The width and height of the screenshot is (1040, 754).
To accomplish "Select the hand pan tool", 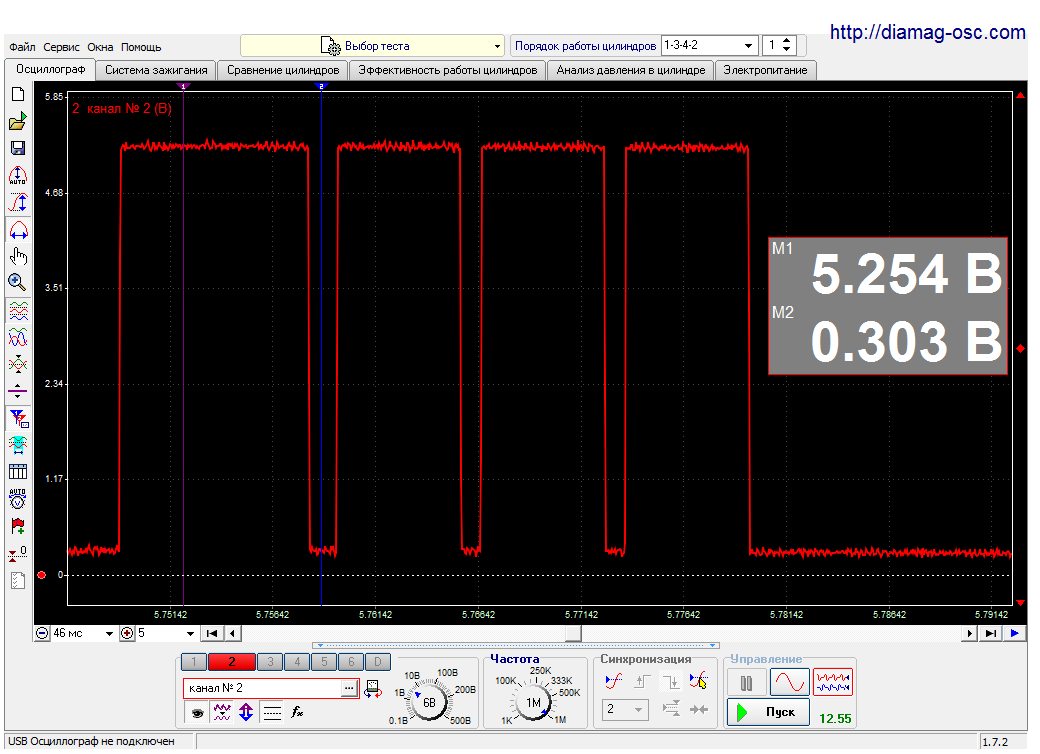I will point(18,256).
